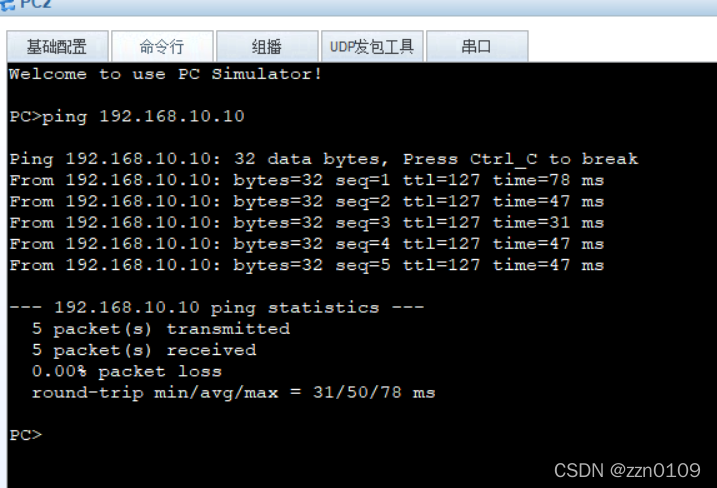
Task: Click the seq=5 ping reply line
Action: tap(307, 265)
